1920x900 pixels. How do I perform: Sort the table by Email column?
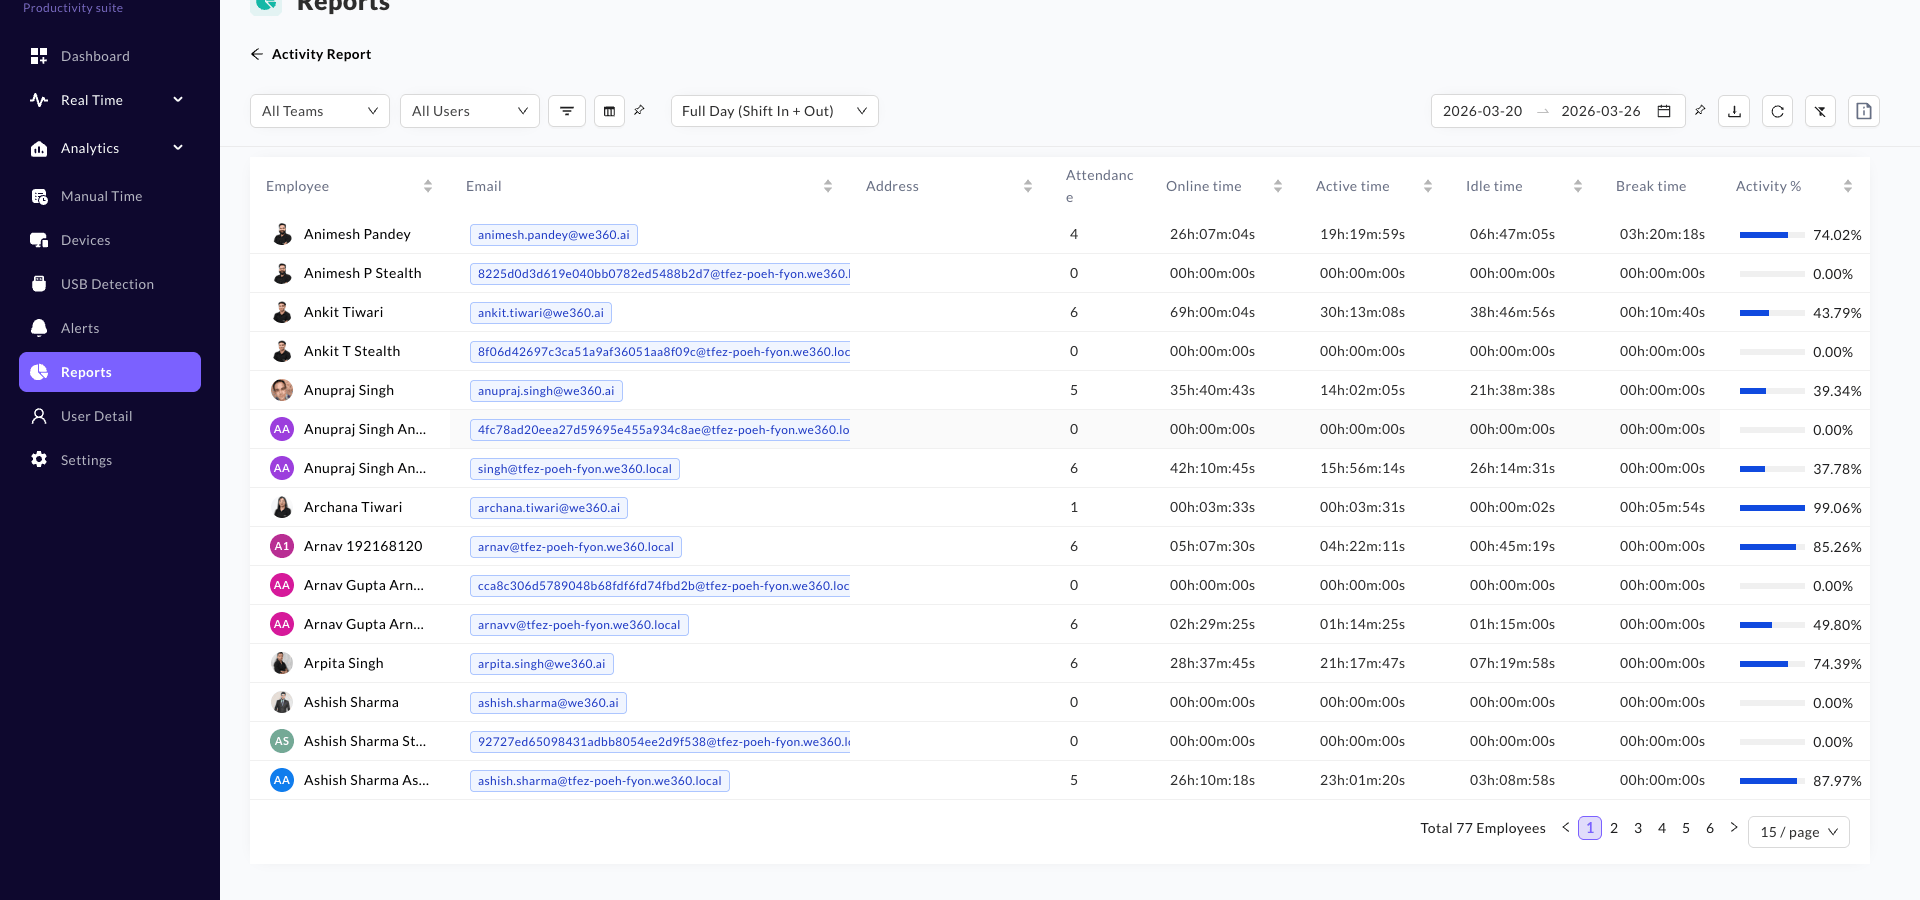tap(828, 186)
